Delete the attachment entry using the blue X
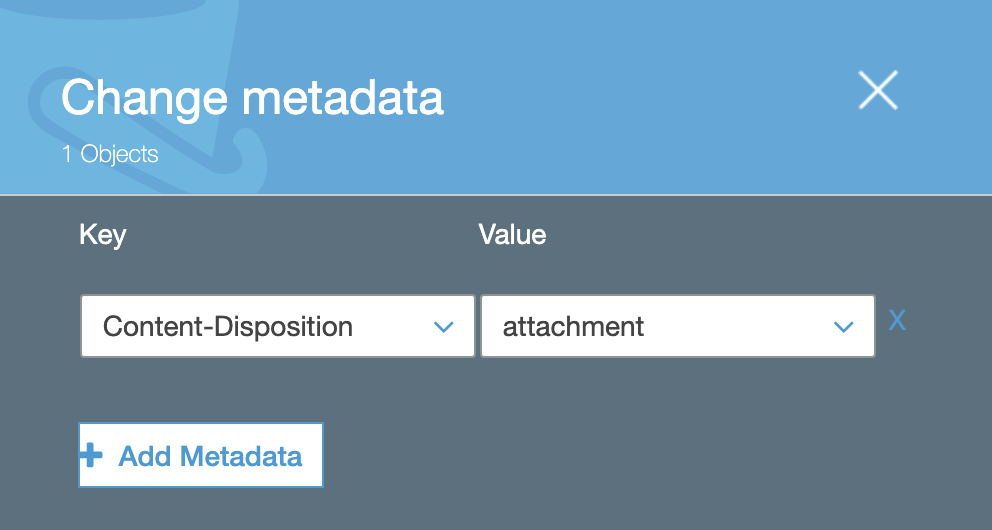 point(897,321)
